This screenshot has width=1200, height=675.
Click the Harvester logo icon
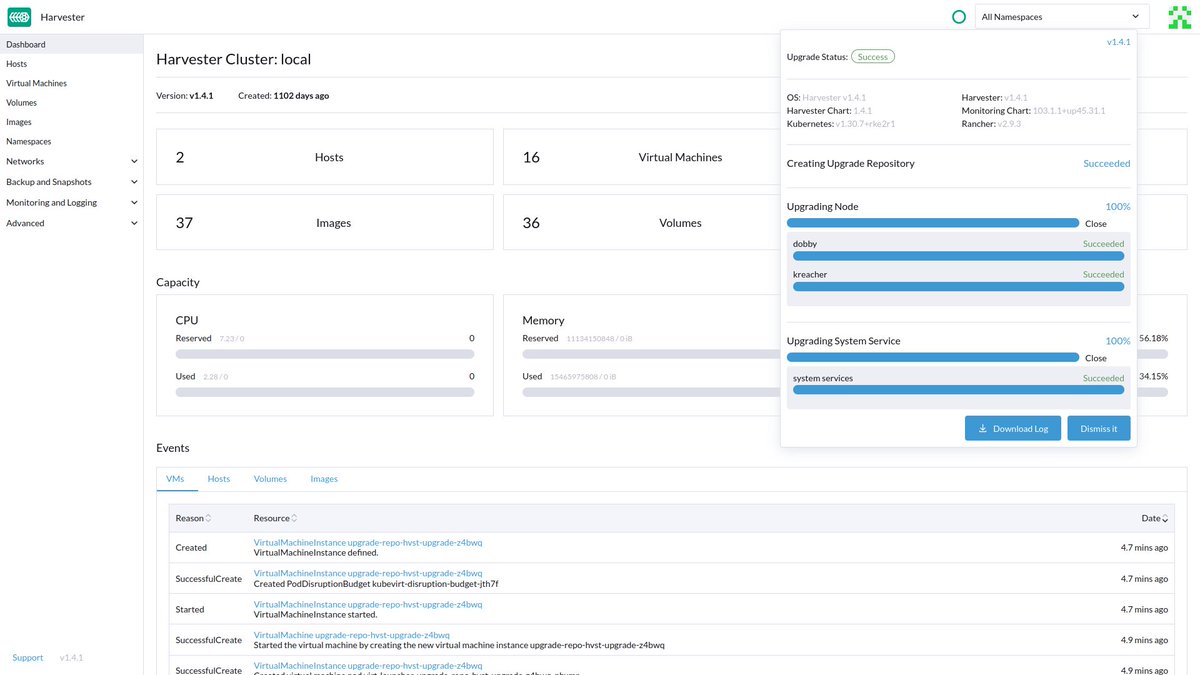point(19,17)
